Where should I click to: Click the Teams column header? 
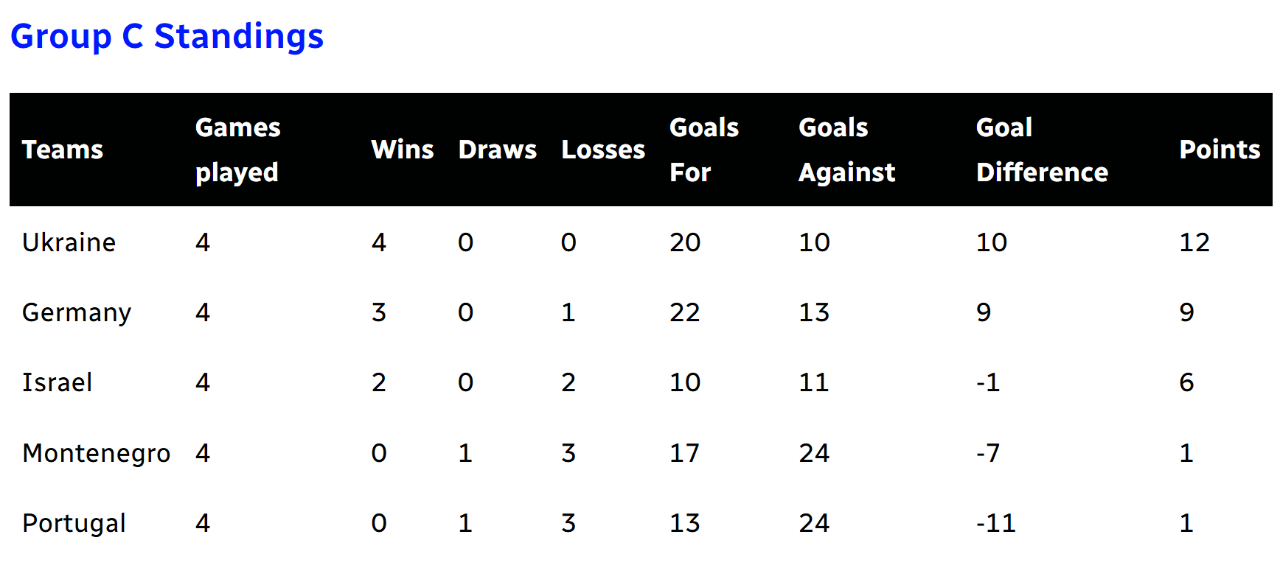coord(62,150)
